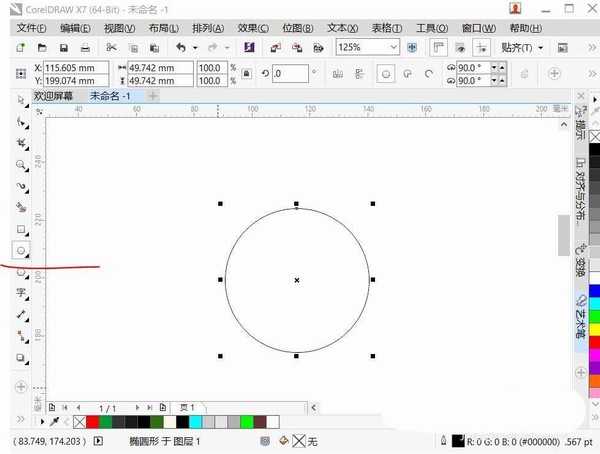Screen dimensions: 600x454
Task: Select the Pie shape option
Action: tap(409, 73)
